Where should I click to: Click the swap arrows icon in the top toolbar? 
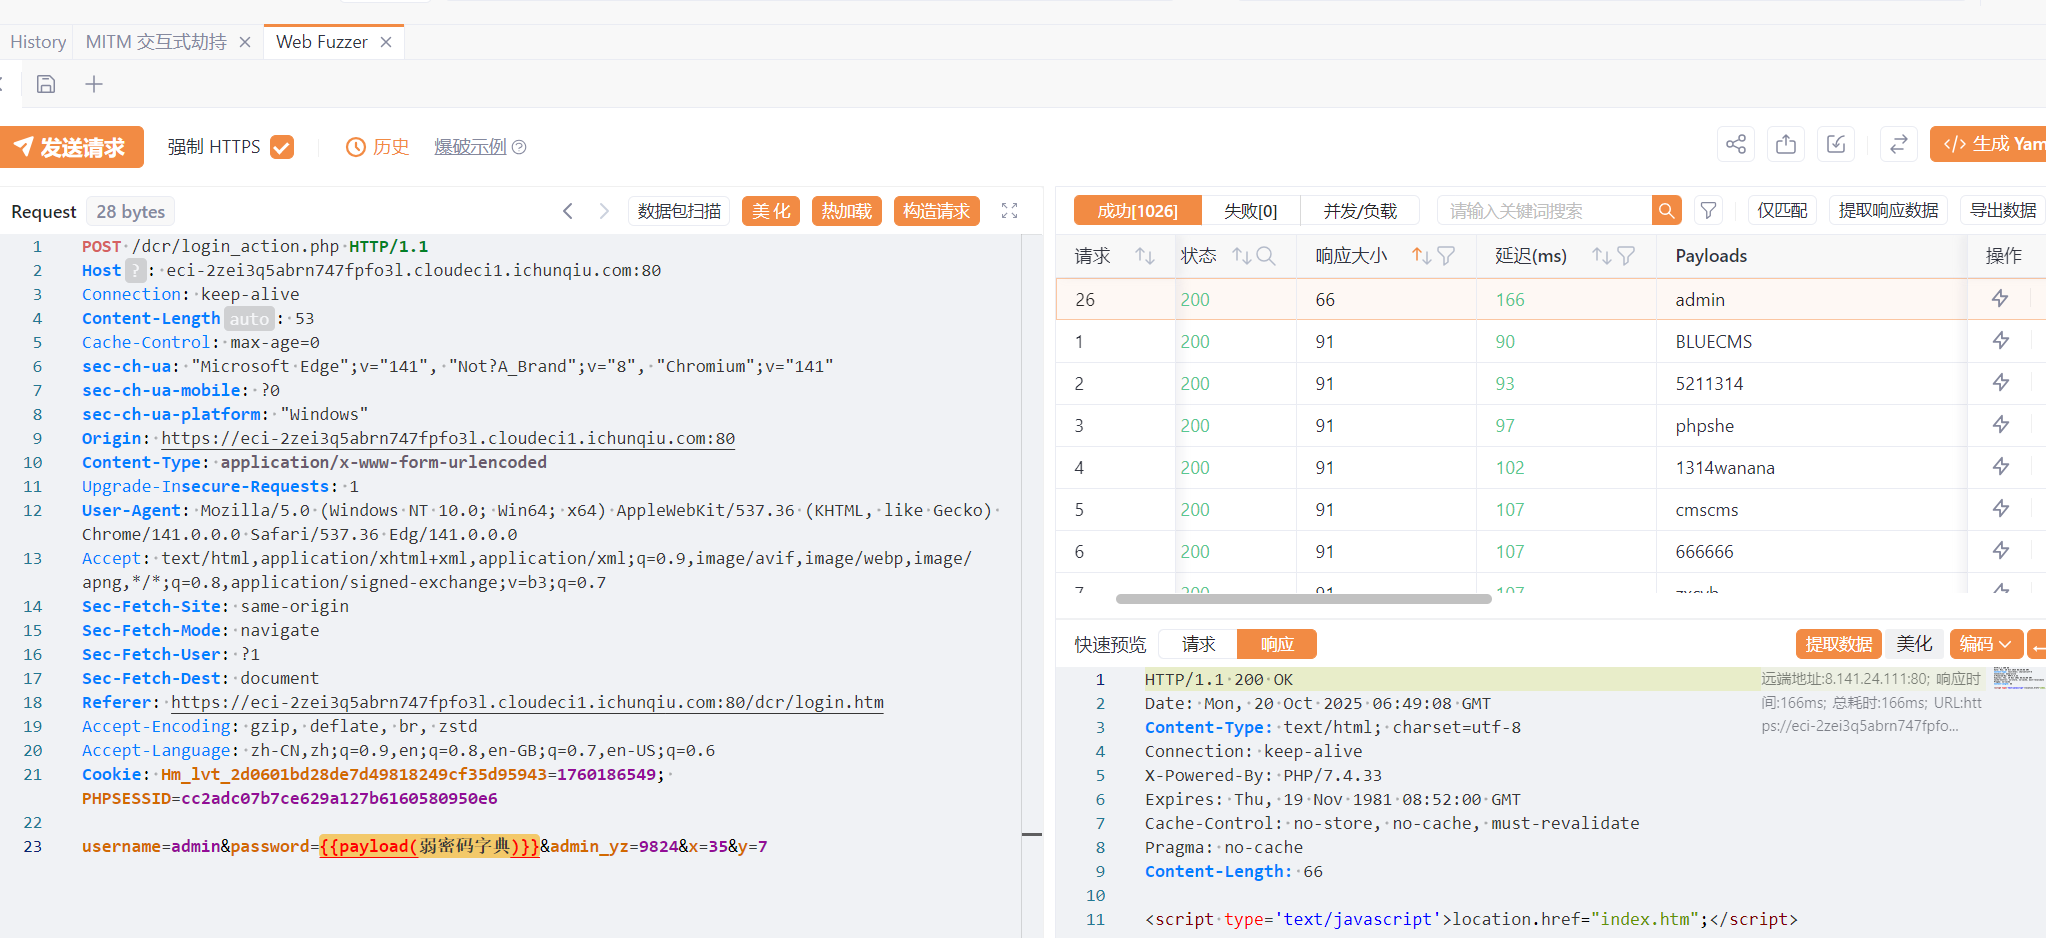(1898, 144)
